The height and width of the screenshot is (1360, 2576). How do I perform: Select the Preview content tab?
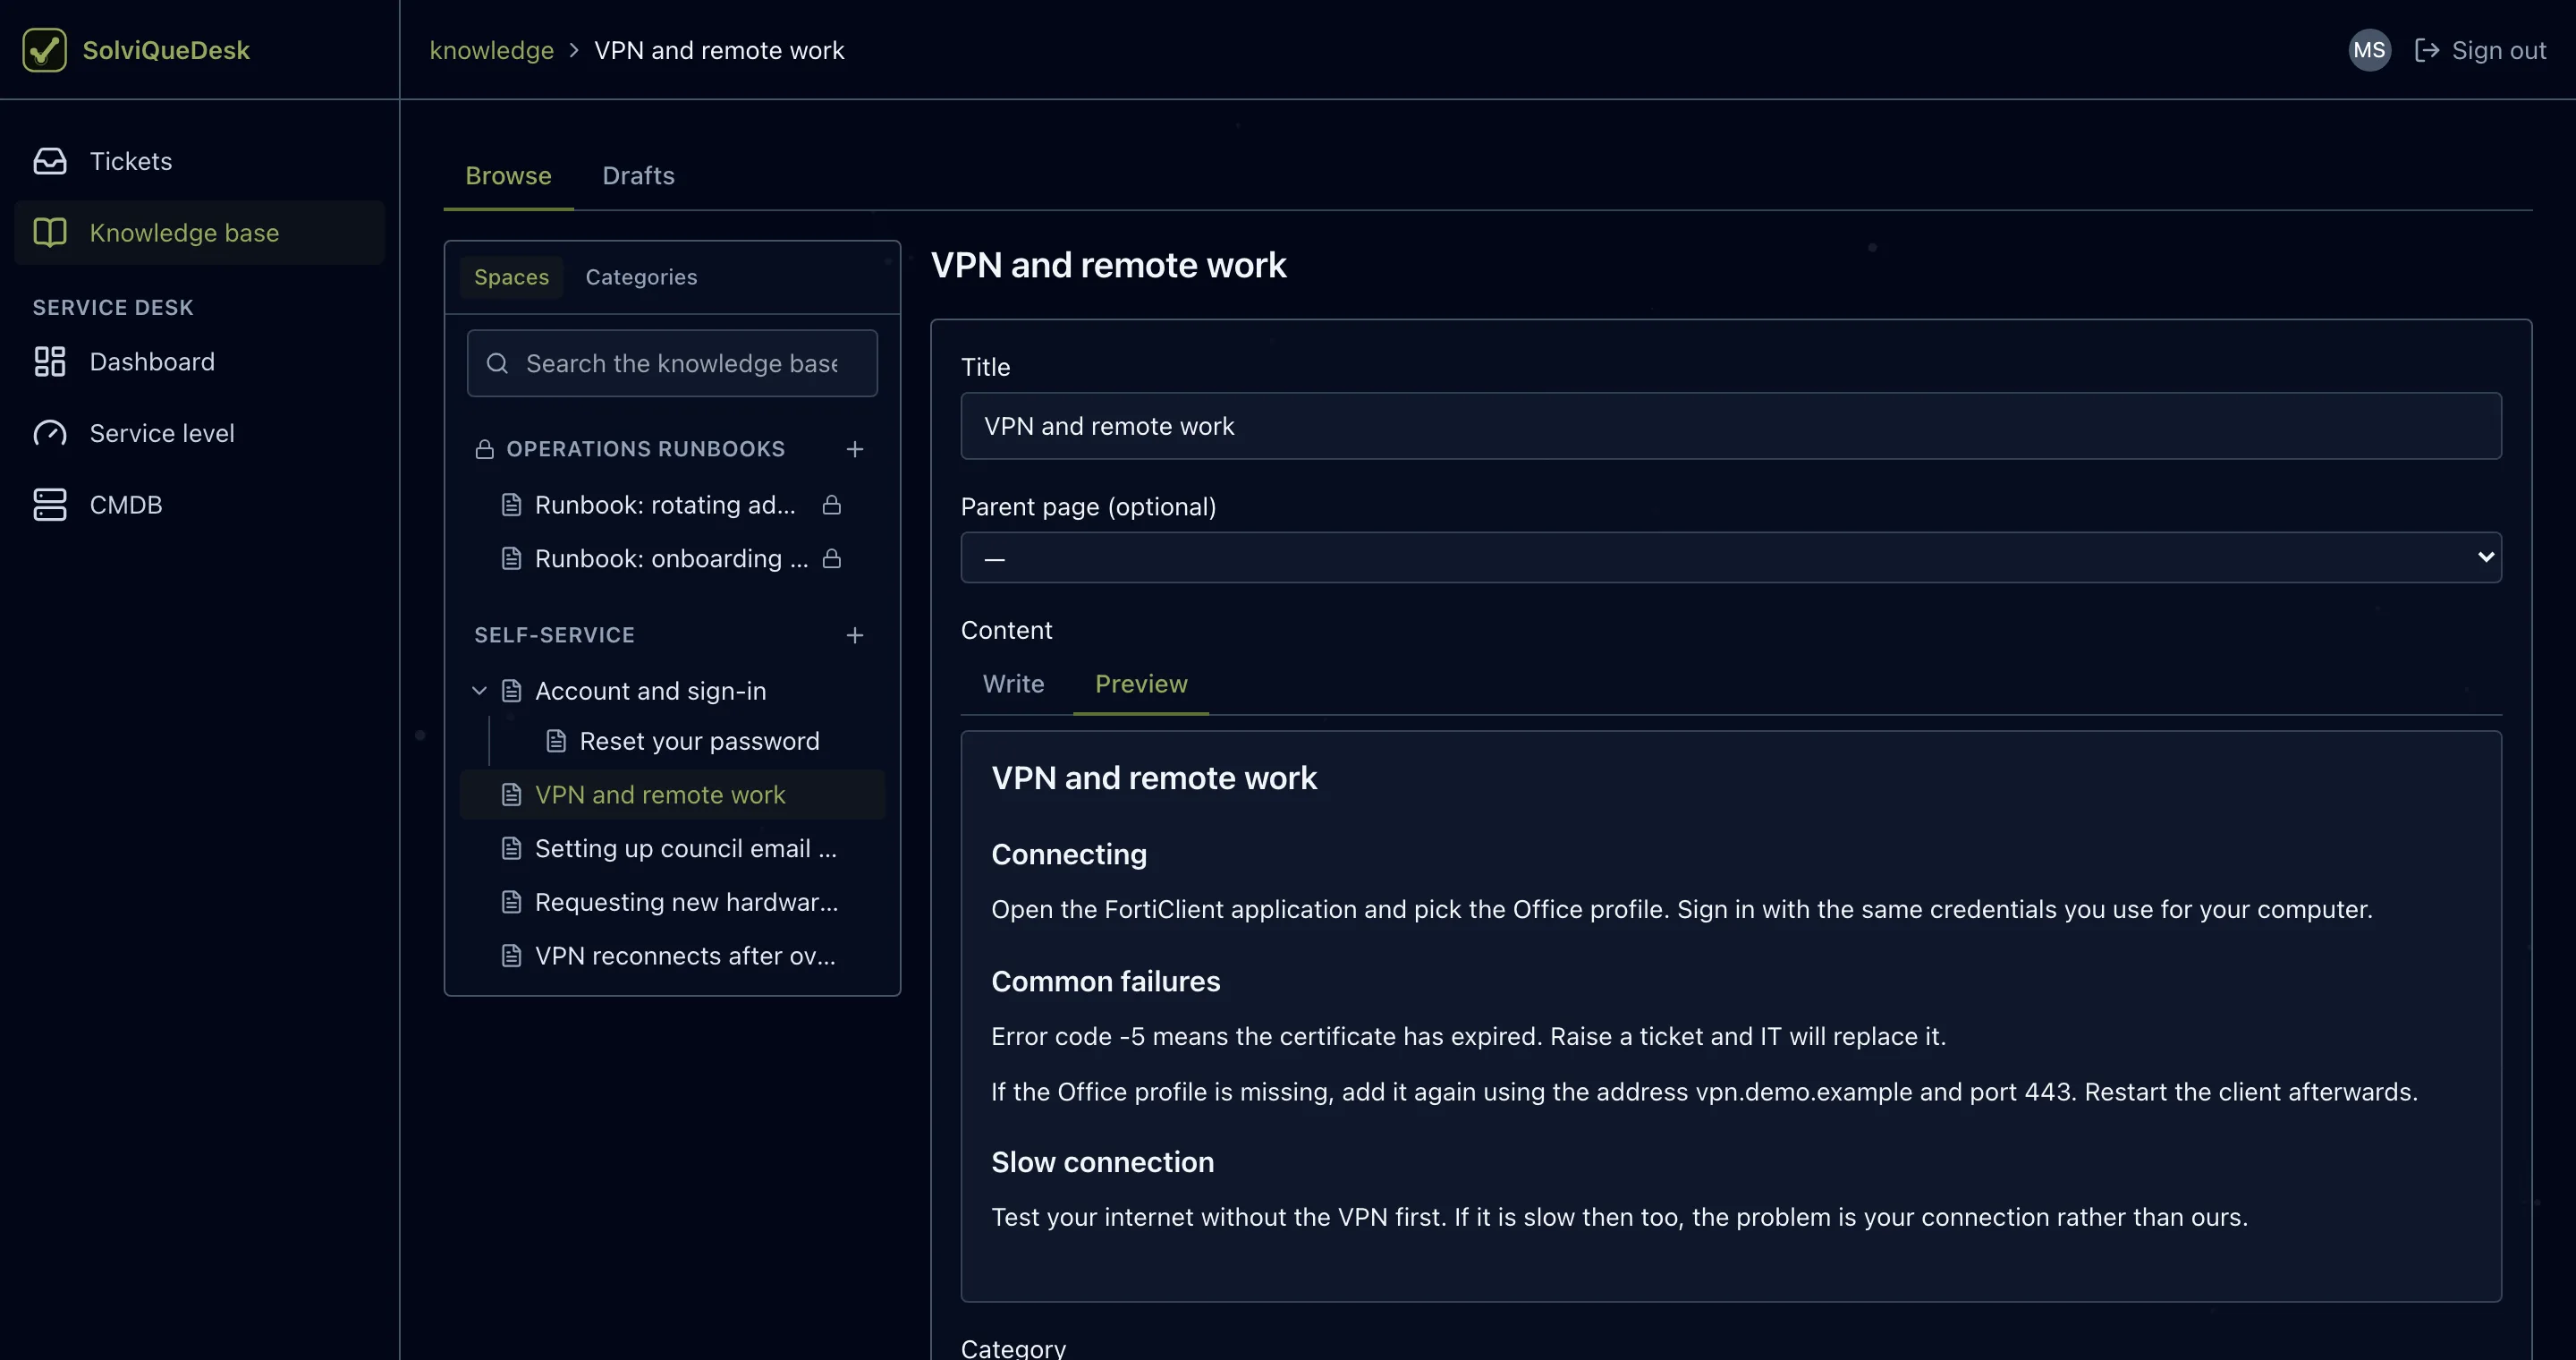pyautogui.click(x=1141, y=684)
